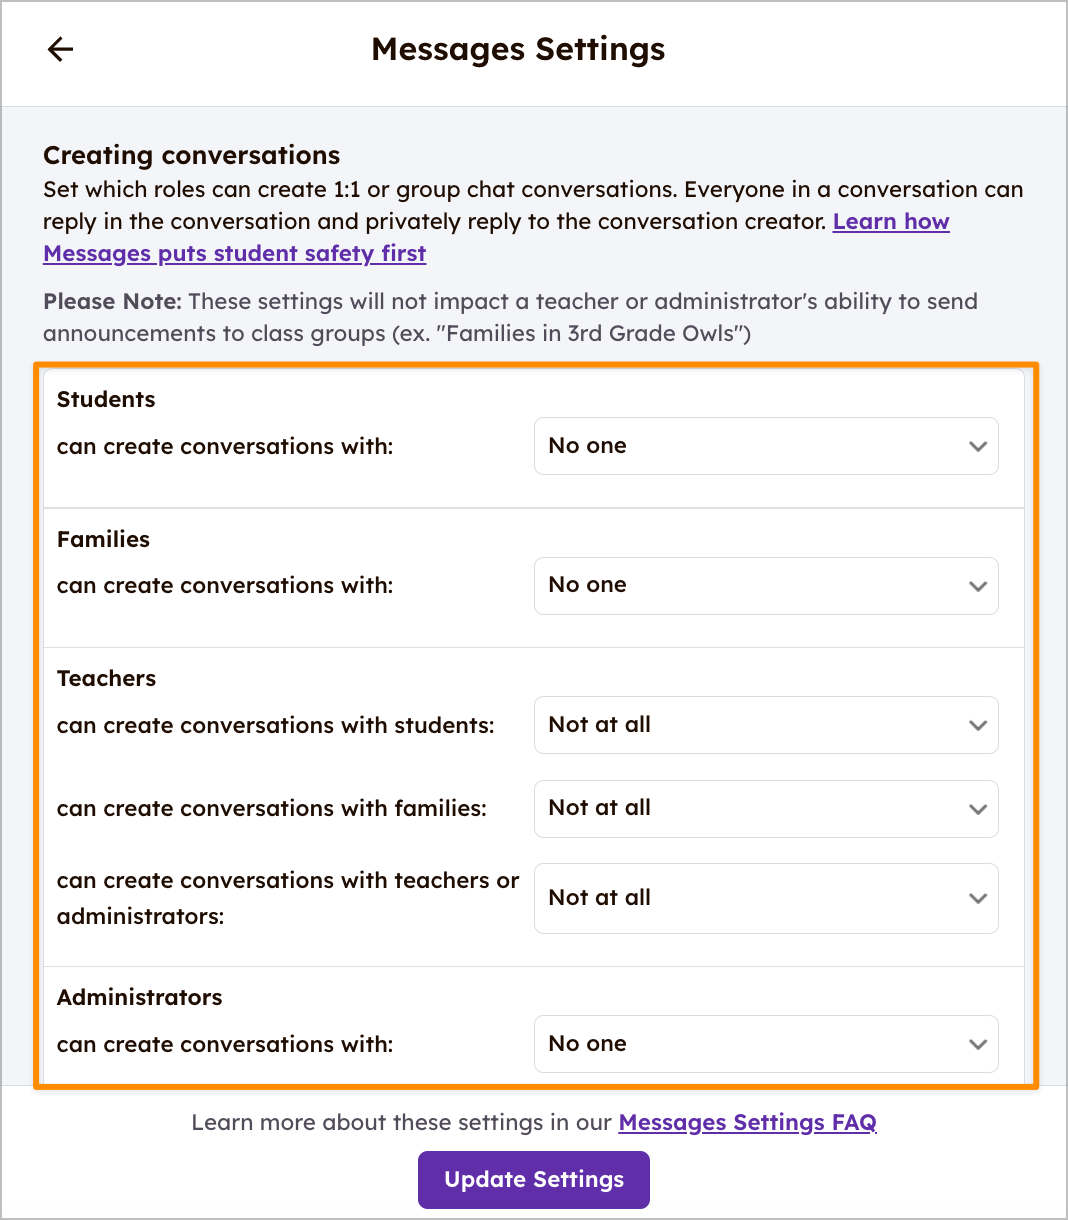Click chevron arrow in Families dropdown
This screenshot has height=1220, width=1068.
tap(977, 586)
